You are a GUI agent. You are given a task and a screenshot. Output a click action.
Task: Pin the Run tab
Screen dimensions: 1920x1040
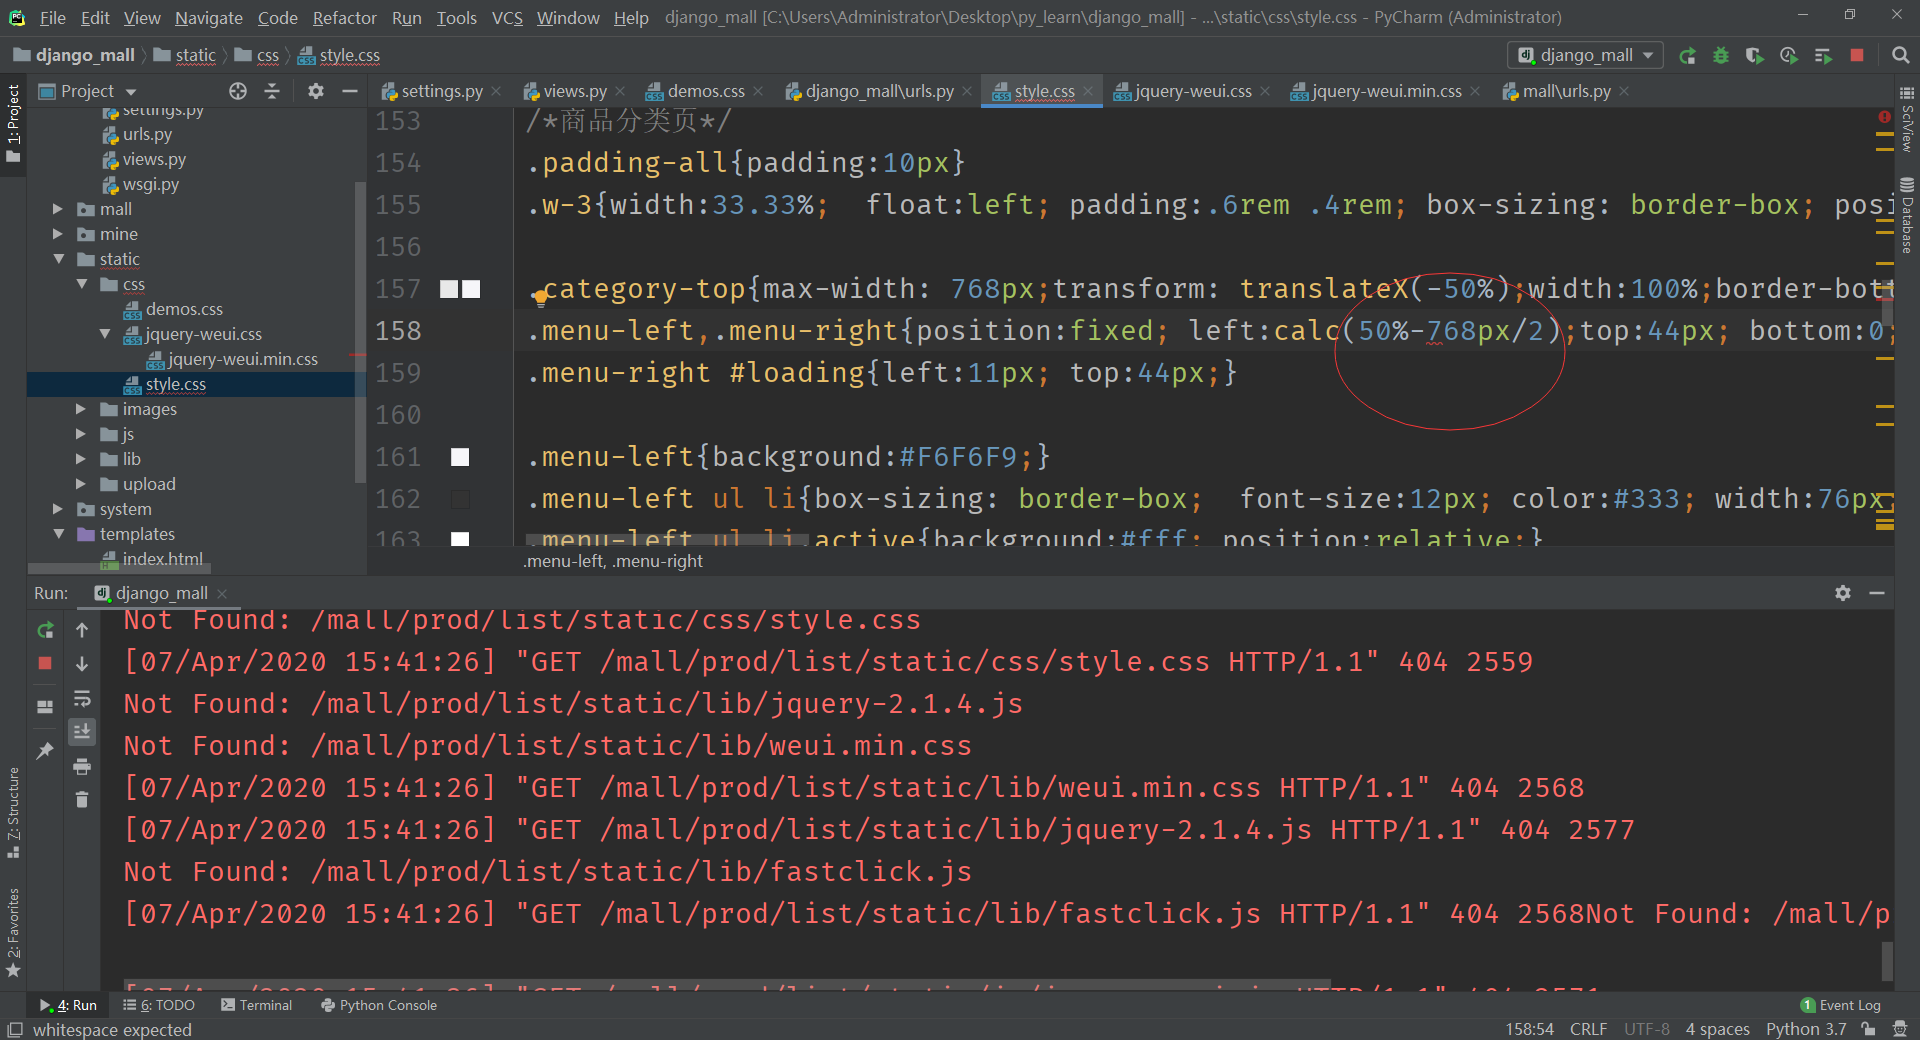pyautogui.click(x=45, y=750)
